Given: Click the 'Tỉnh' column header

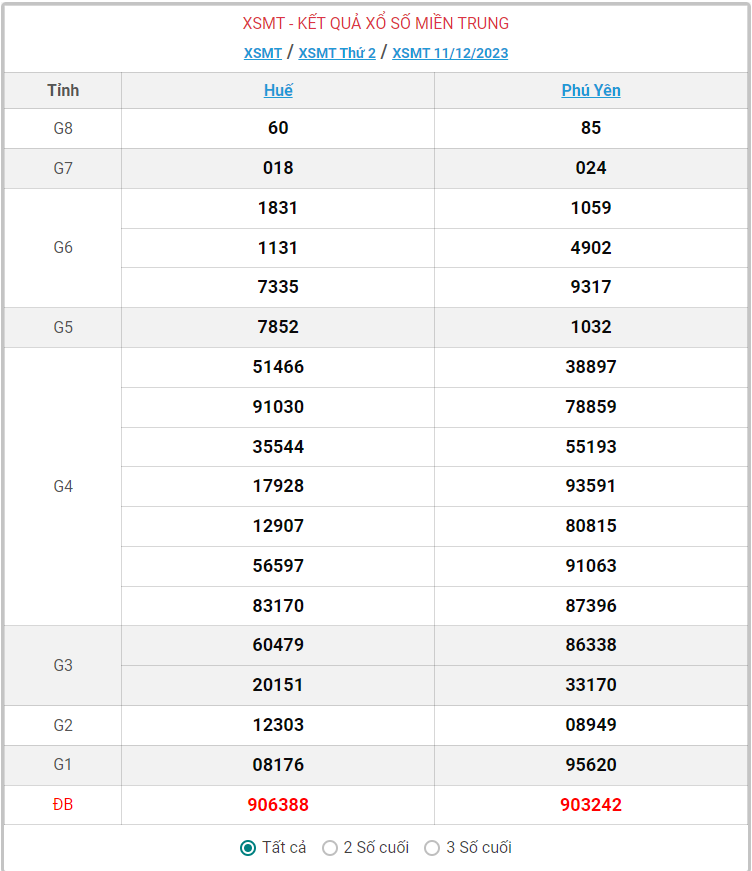Looking at the screenshot, I should coord(63,90).
